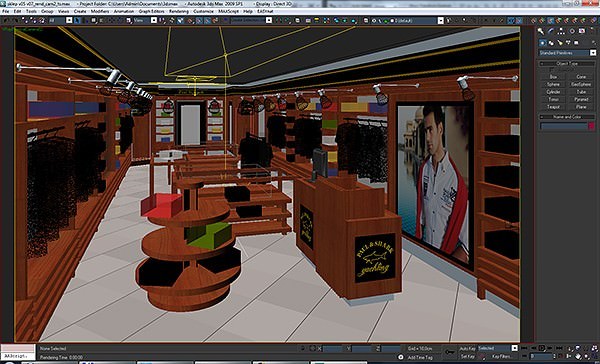600x364 pixels.
Task: Click the Teapot primitive button
Action: (x=553, y=107)
